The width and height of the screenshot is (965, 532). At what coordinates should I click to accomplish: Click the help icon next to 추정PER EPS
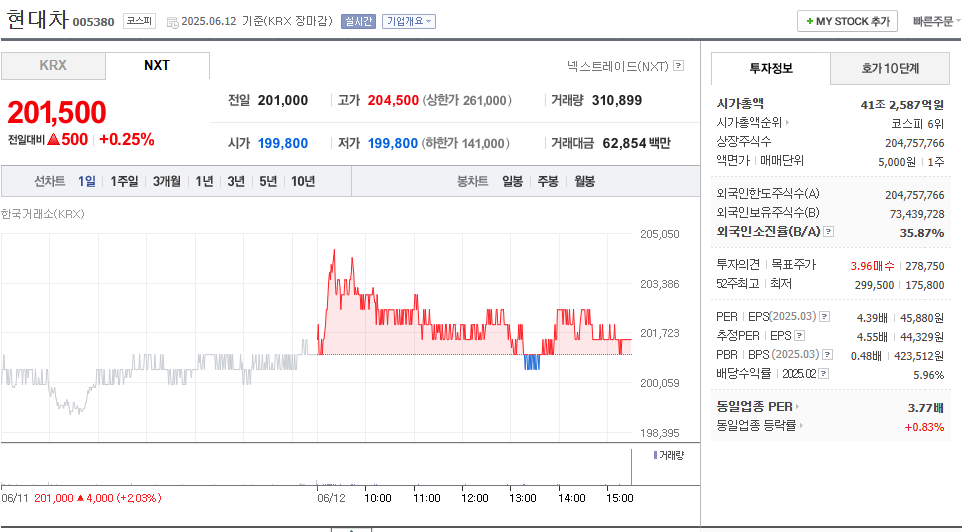pos(799,336)
